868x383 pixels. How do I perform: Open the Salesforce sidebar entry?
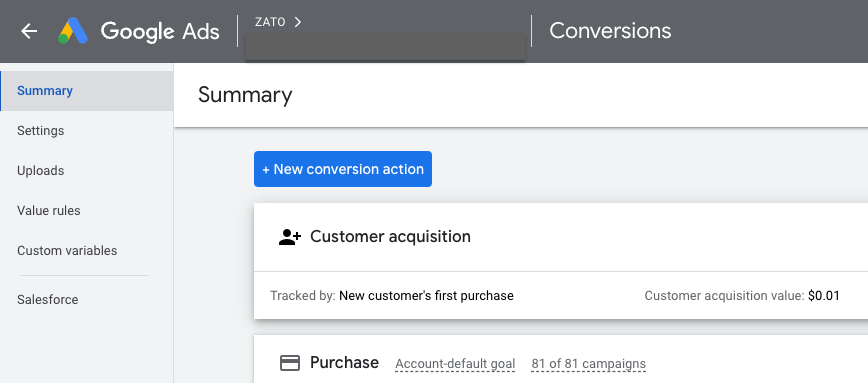pos(87,299)
